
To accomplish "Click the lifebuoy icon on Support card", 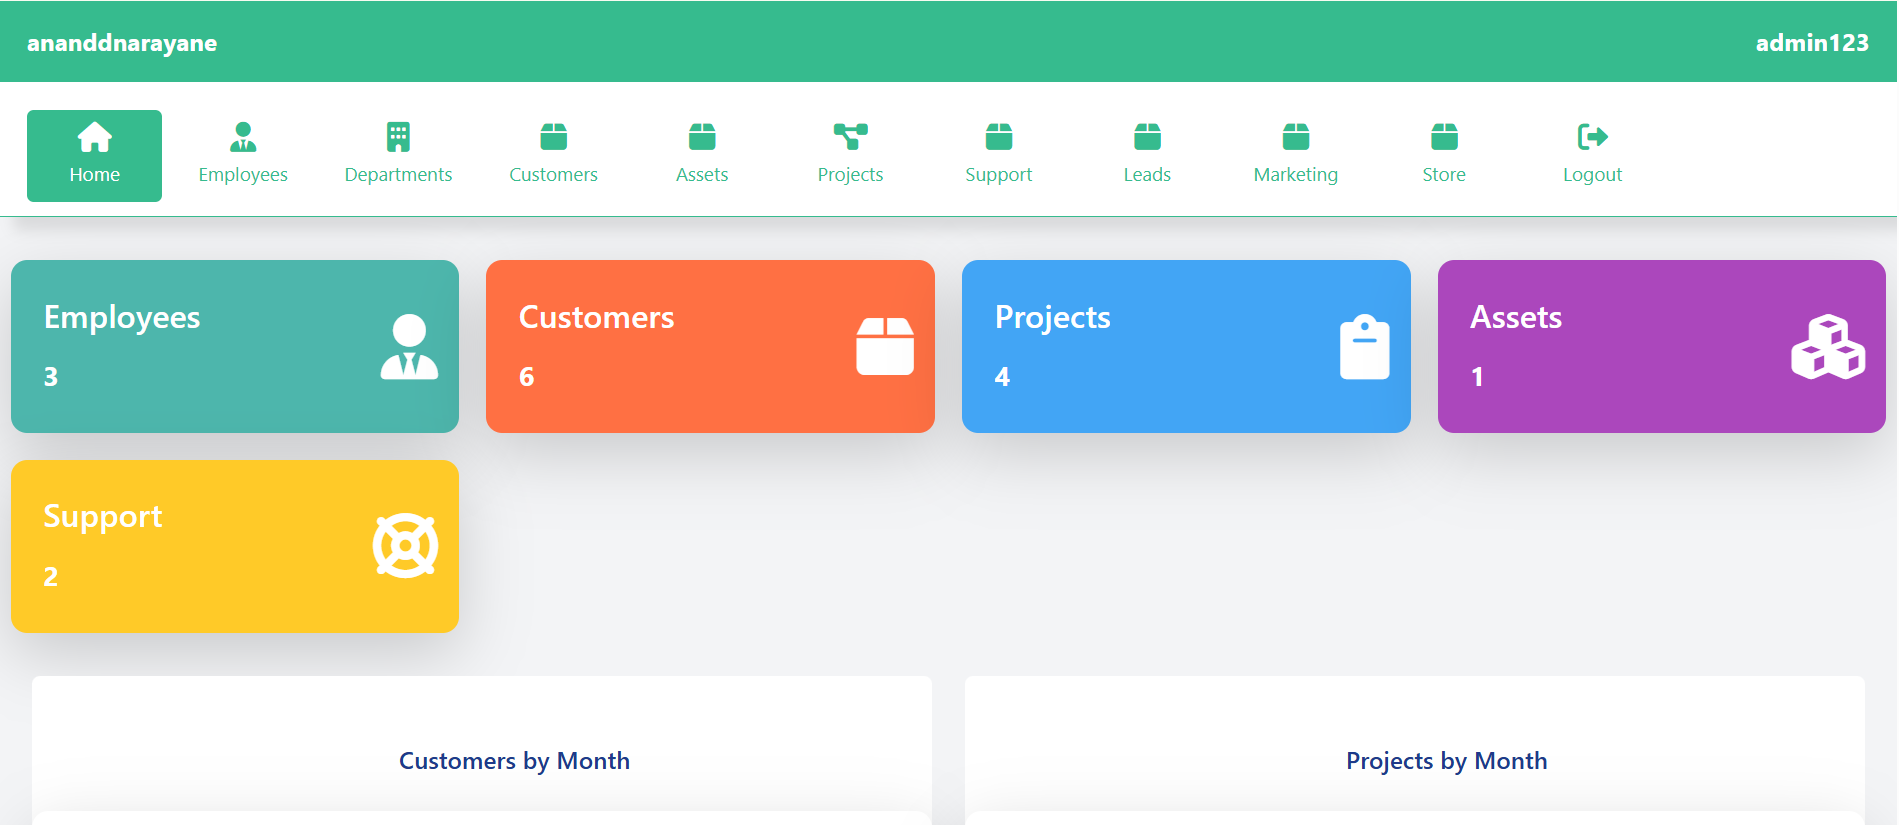I will click(x=405, y=546).
